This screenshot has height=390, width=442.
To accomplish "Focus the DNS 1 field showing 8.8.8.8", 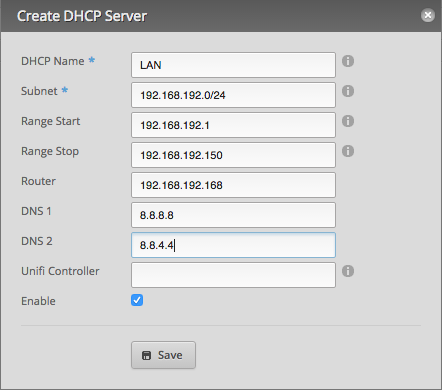I will tap(233, 215).
